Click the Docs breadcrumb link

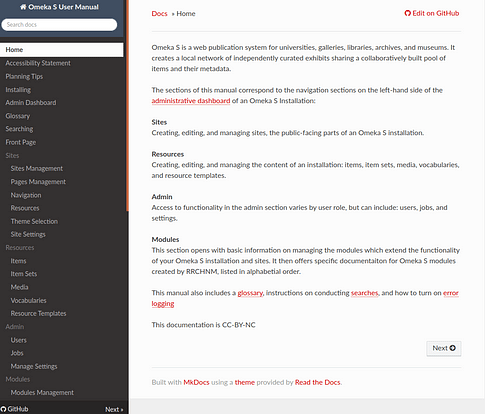pos(159,14)
